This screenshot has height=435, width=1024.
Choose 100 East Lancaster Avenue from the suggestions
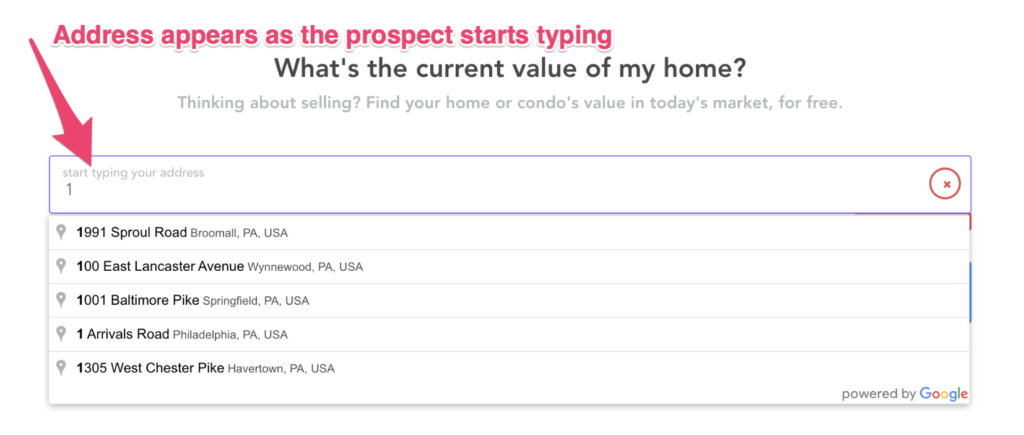click(160, 267)
